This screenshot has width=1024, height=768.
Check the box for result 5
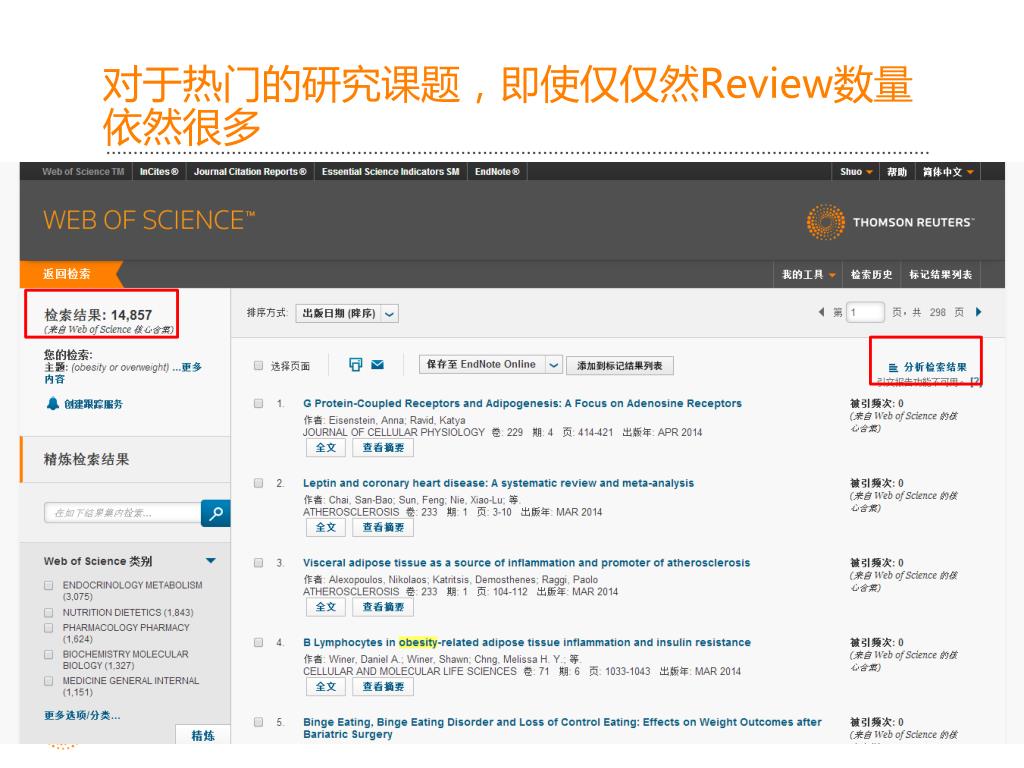(x=259, y=722)
